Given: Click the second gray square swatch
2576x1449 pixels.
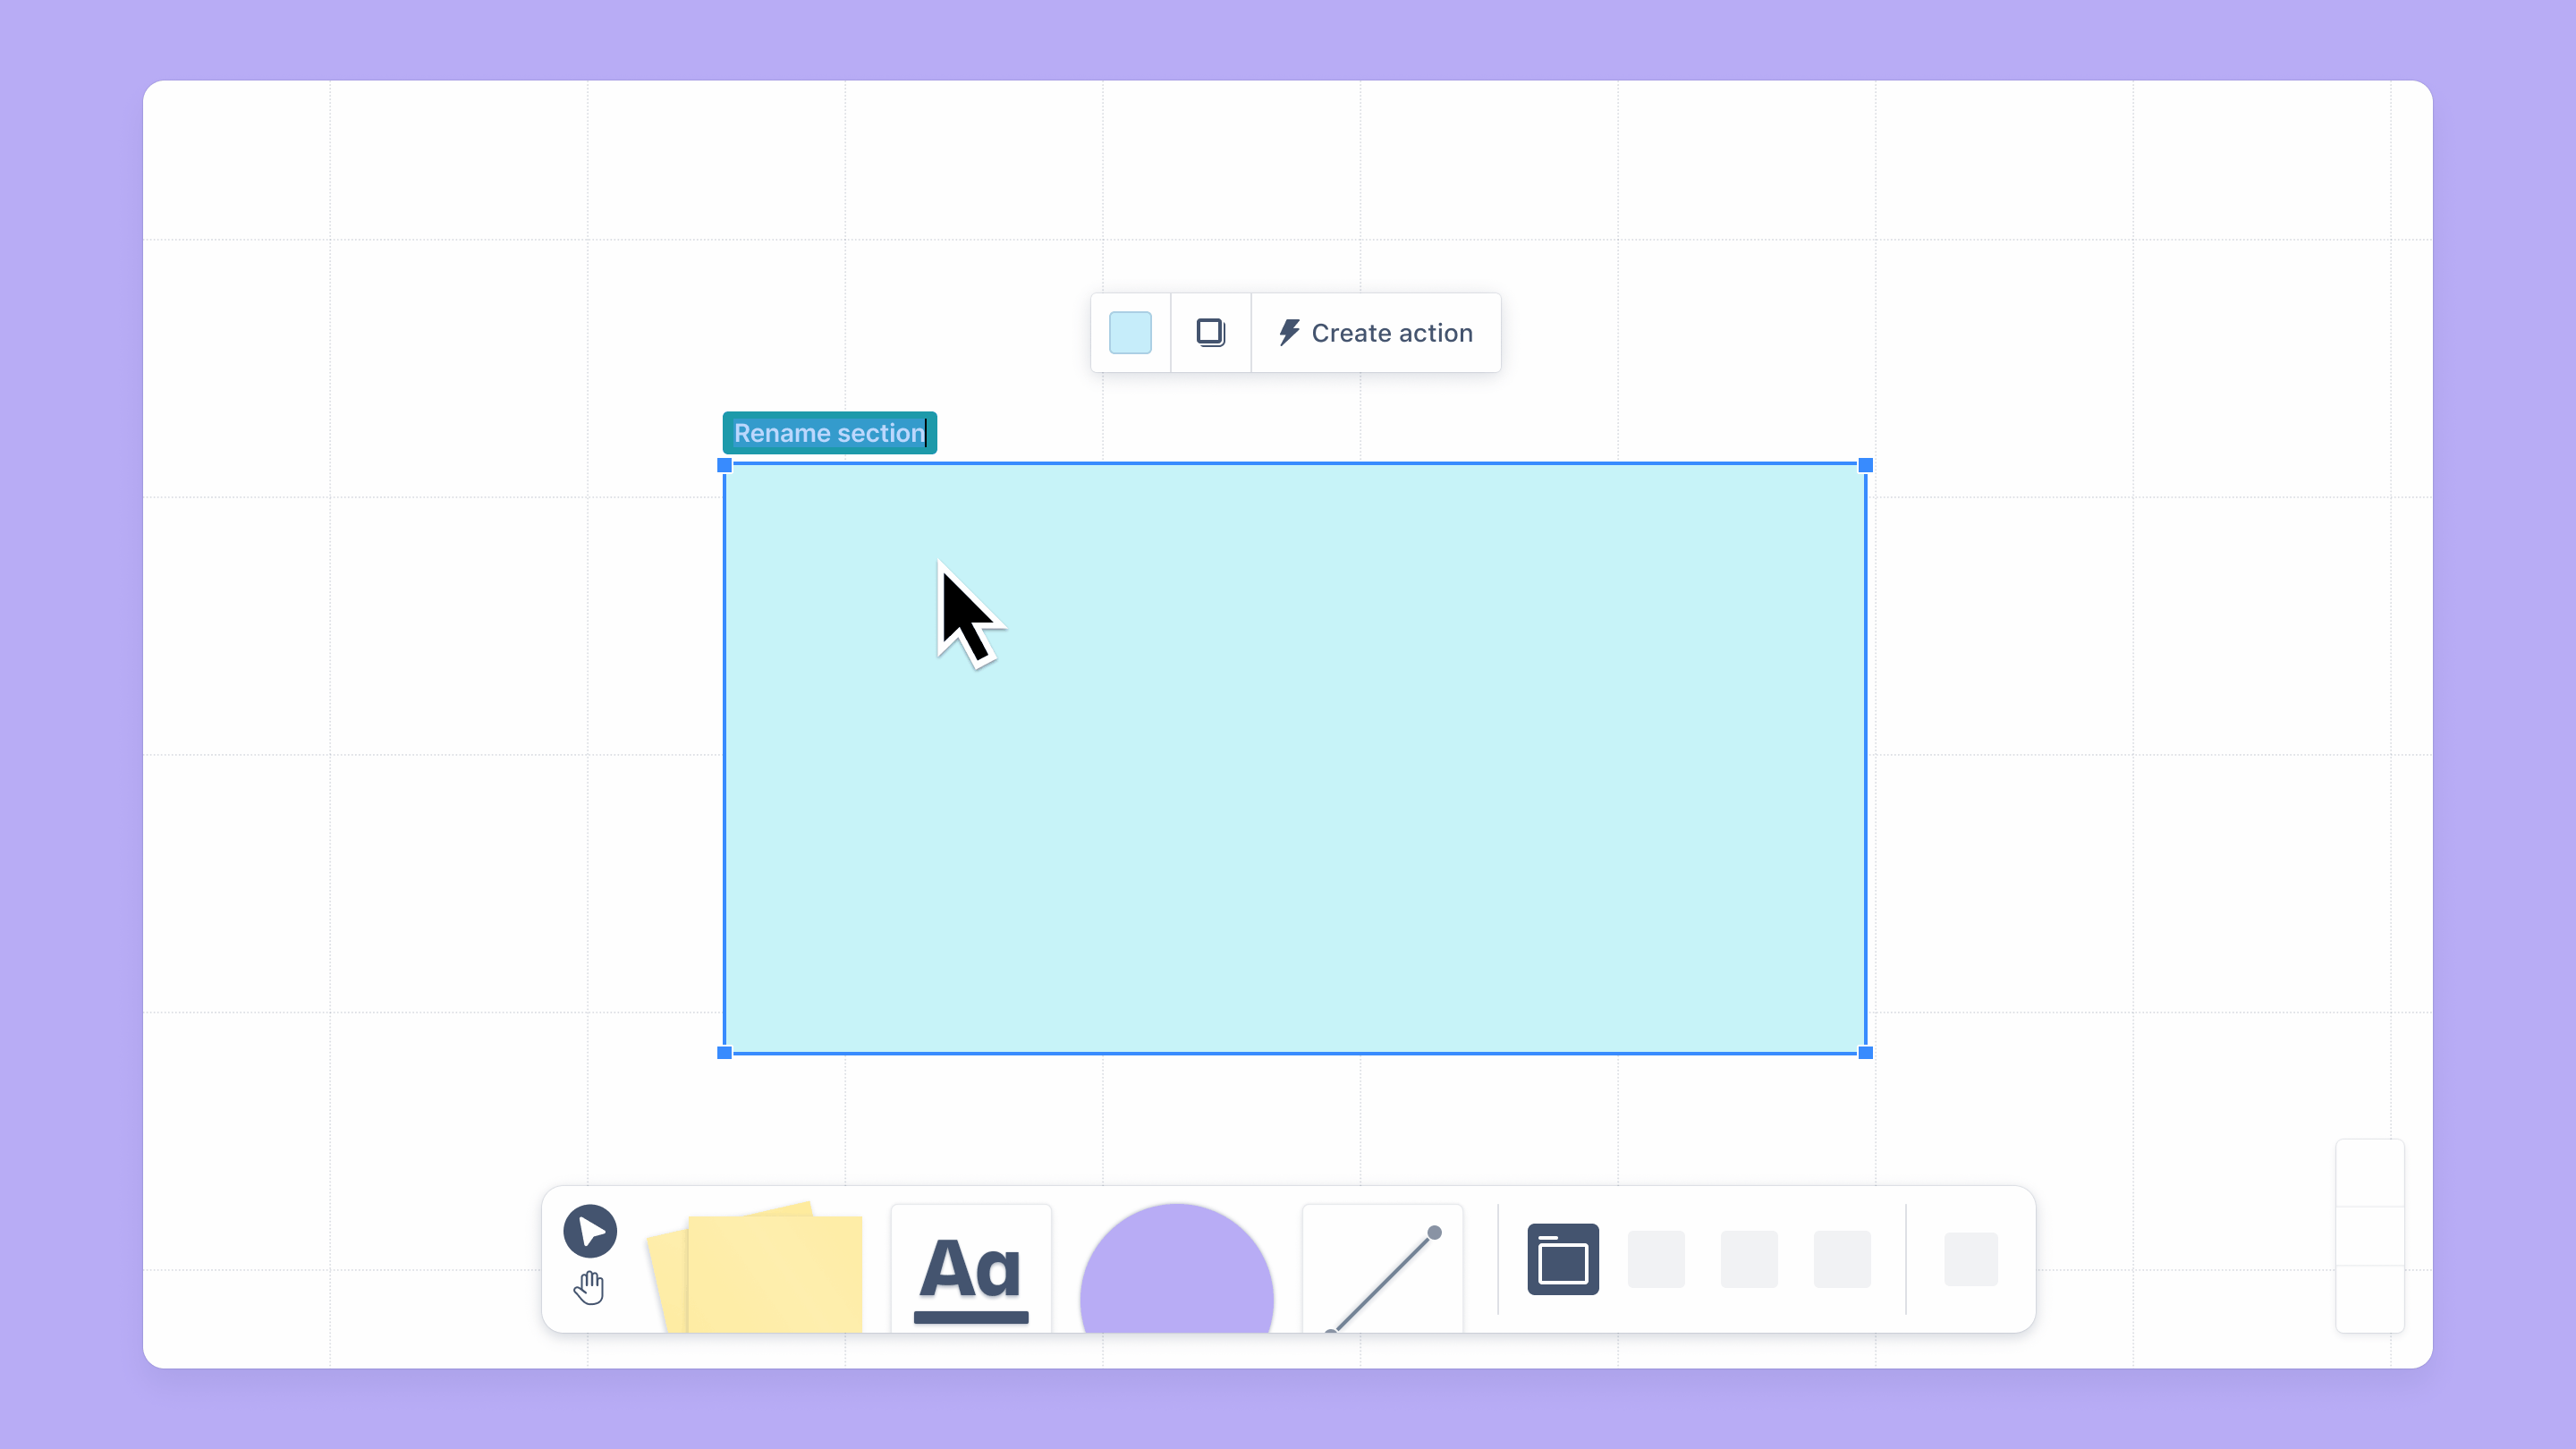Looking at the screenshot, I should (x=1748, y=1259).
